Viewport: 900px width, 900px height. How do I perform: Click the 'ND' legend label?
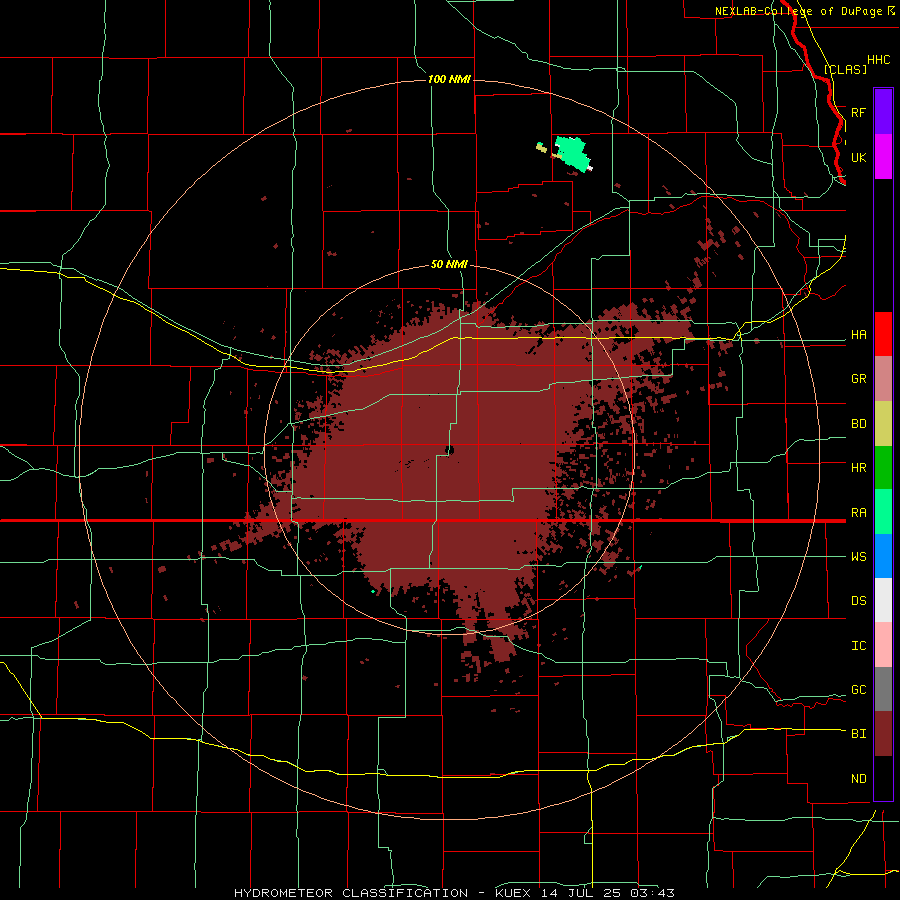[858, 779]
